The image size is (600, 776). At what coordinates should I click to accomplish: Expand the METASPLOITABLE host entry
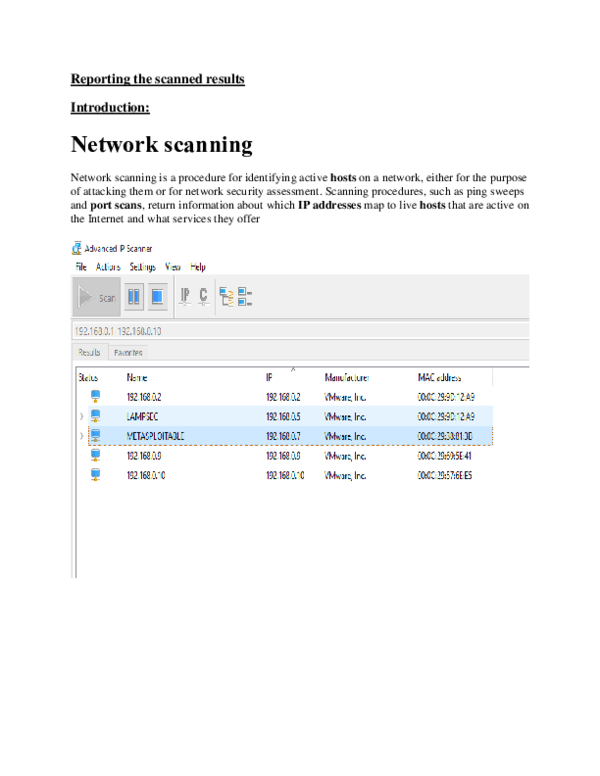pos(81,436)
